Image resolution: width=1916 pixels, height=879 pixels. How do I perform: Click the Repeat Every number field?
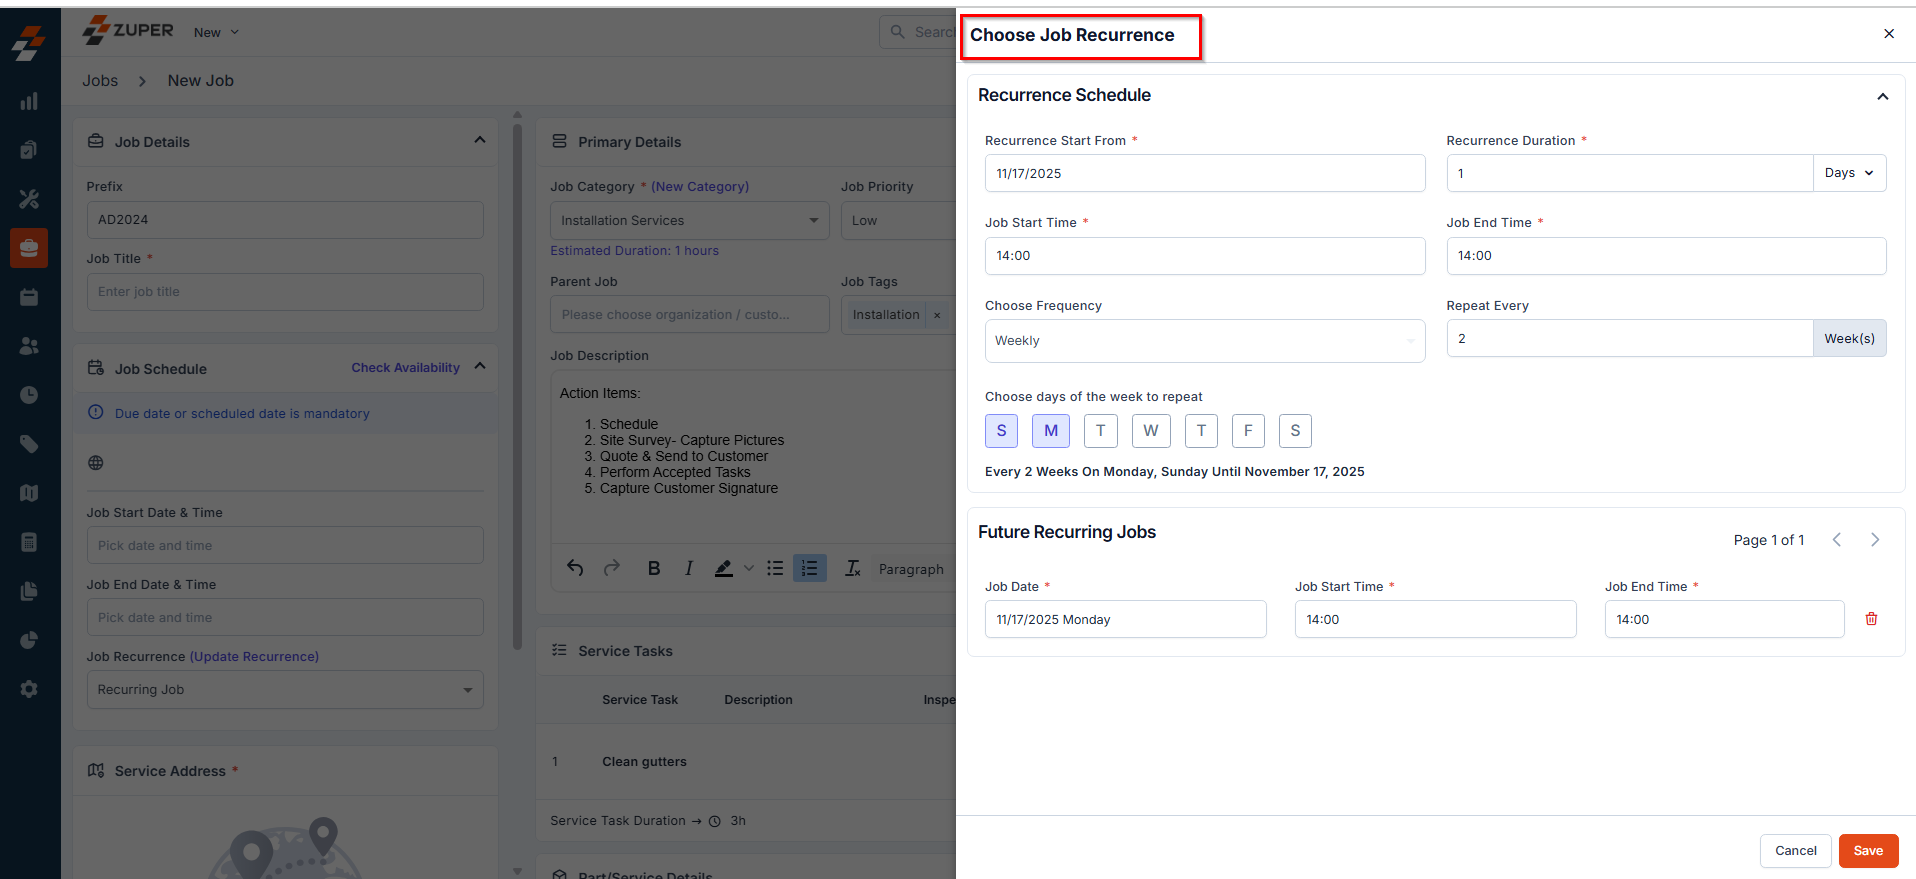click(x=1630, y=338)
